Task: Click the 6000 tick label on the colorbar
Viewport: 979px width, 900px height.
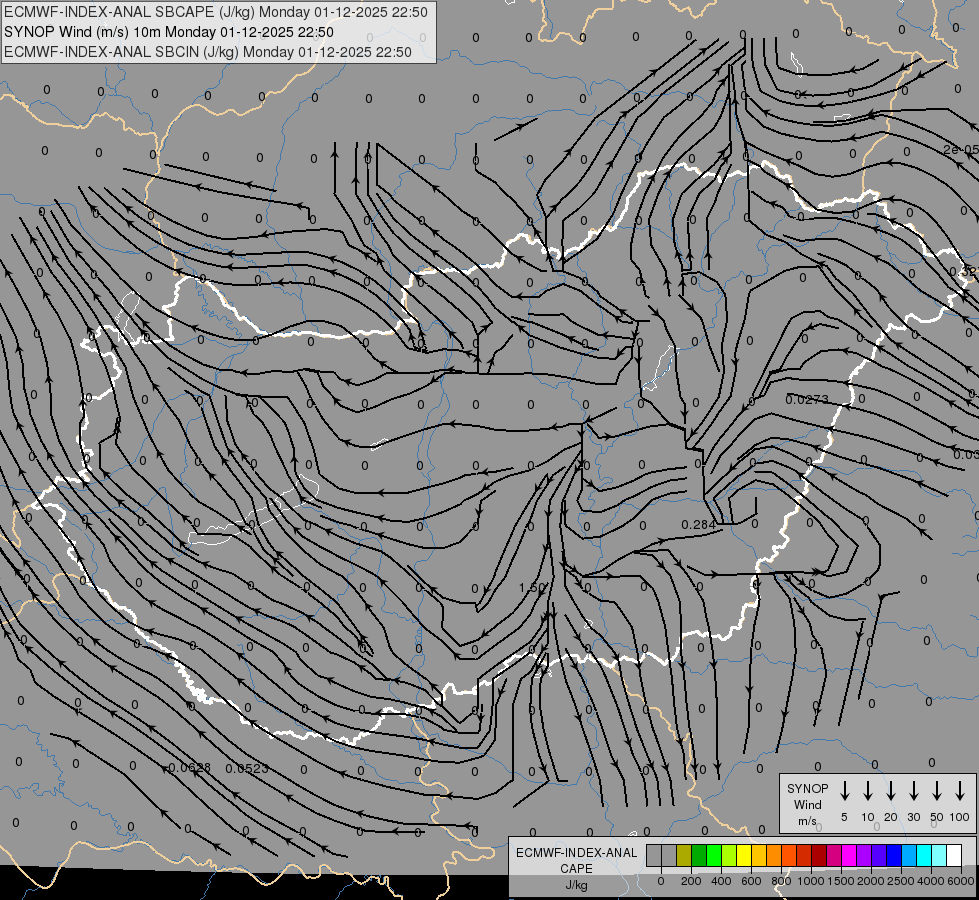Action: coord(961,881)
